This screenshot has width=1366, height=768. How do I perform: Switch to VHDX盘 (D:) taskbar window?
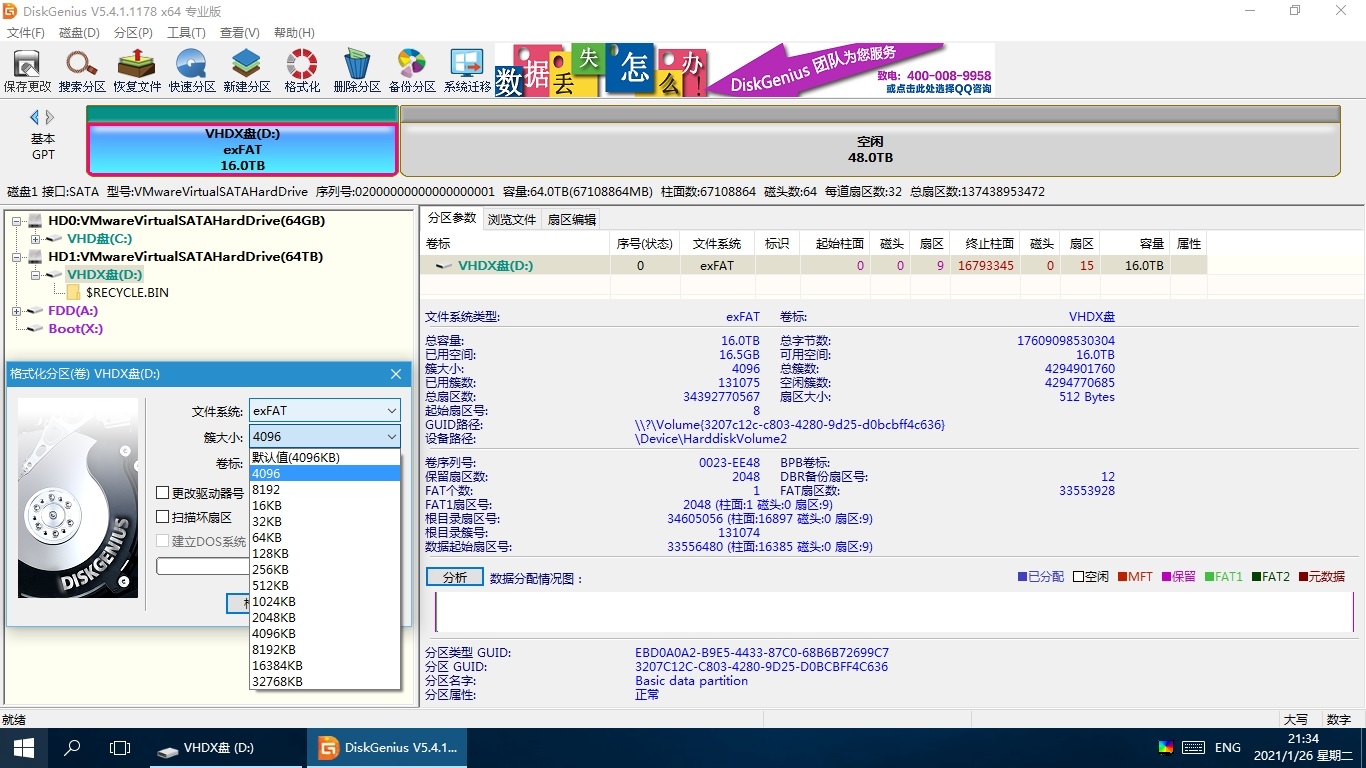(228, 748)
